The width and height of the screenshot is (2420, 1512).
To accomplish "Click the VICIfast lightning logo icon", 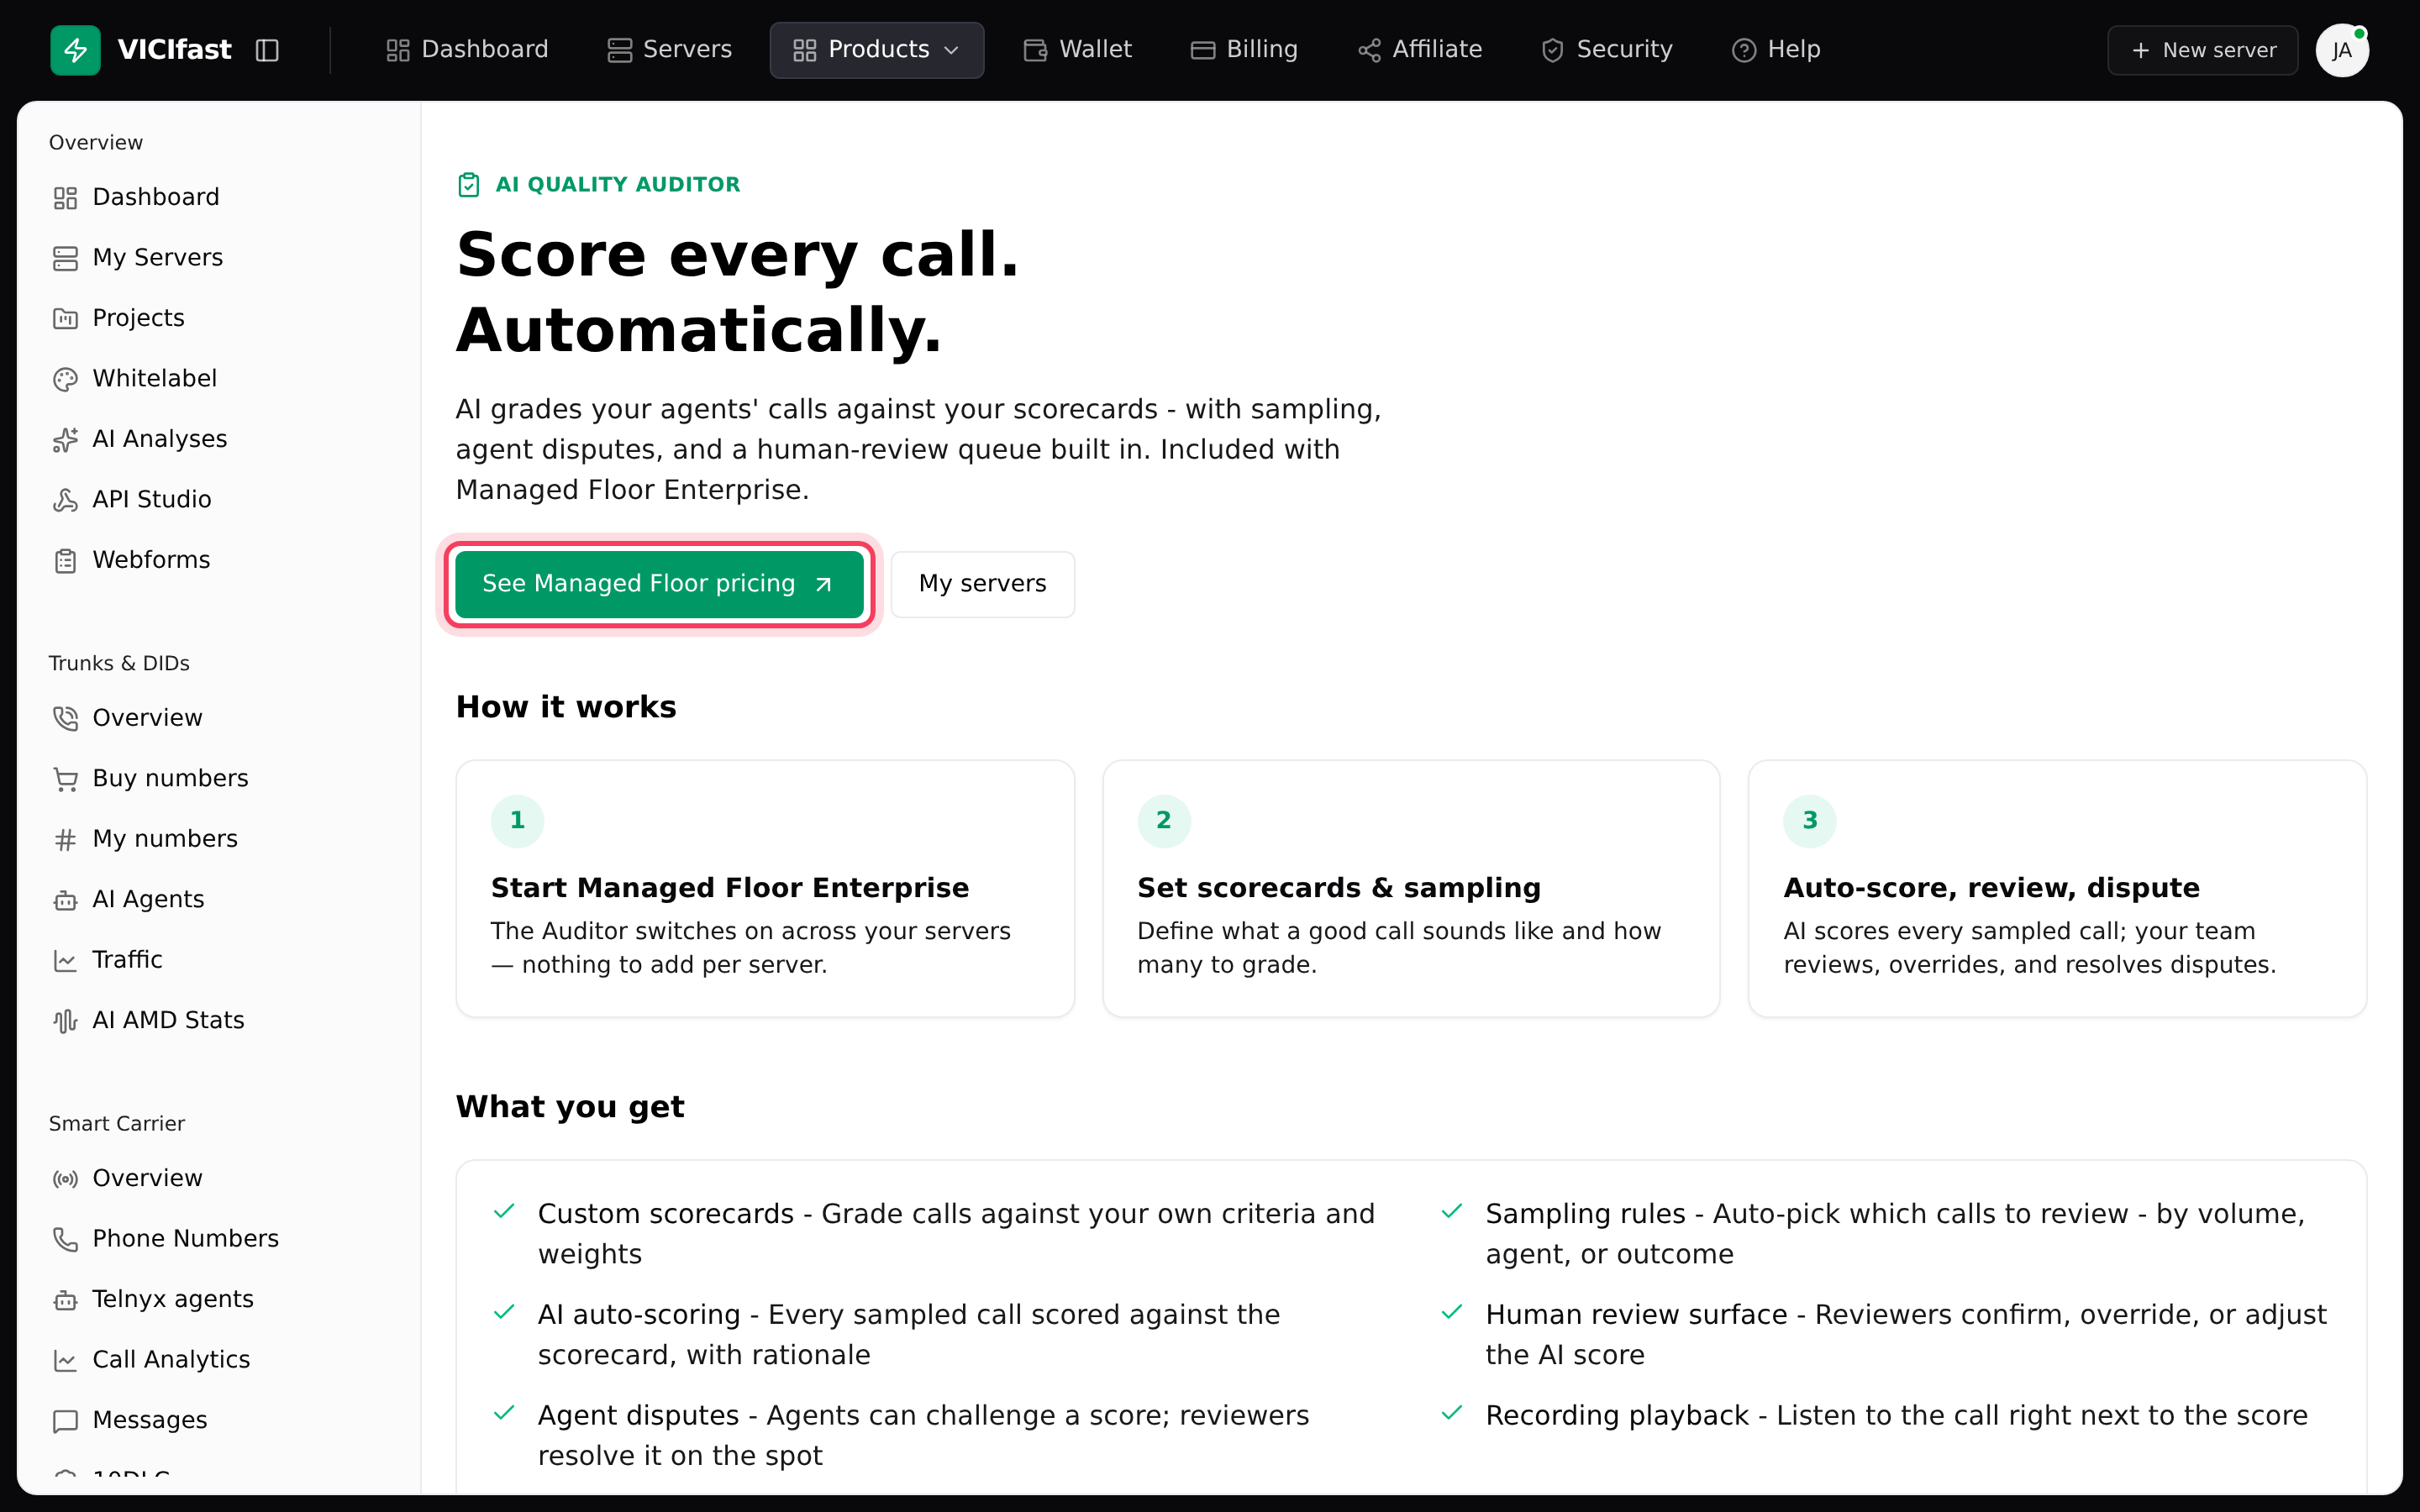I will pos(75,50).
